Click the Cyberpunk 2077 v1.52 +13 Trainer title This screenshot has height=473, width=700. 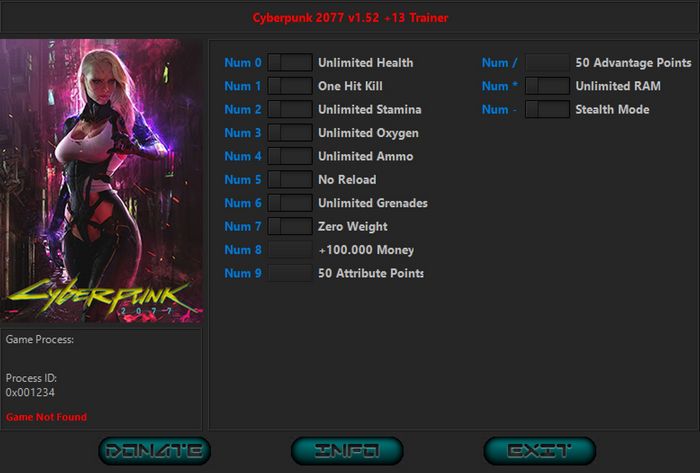[x=350, y=17]
